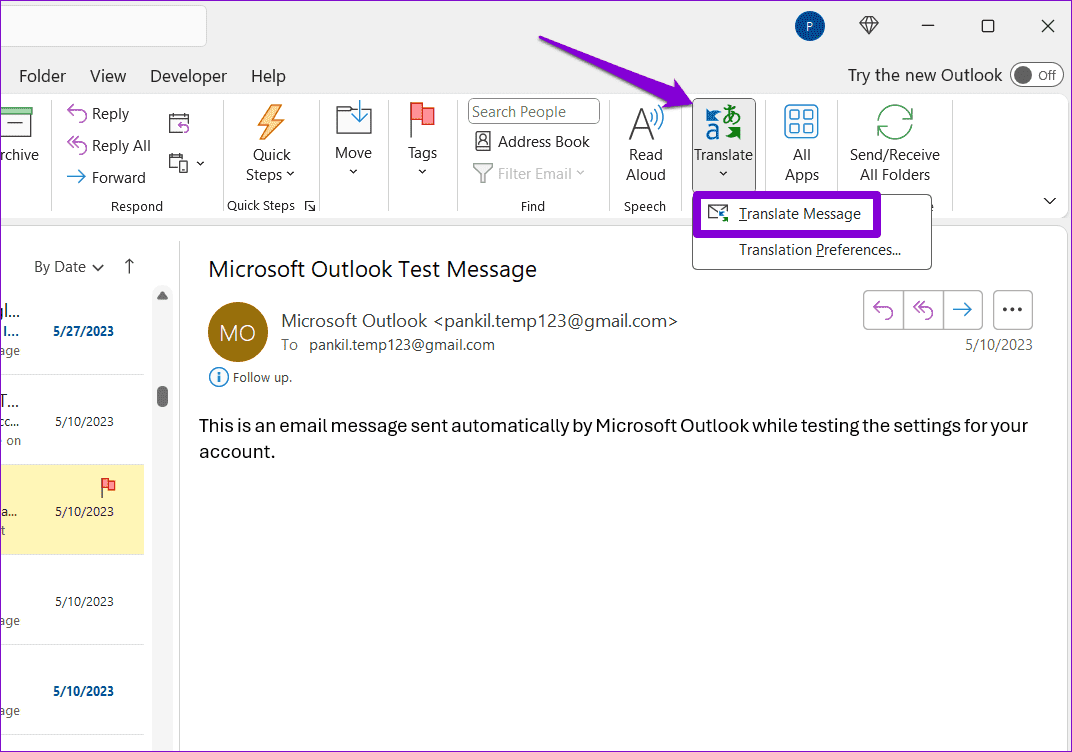Open the Move folder dropdown

(353, 139)
